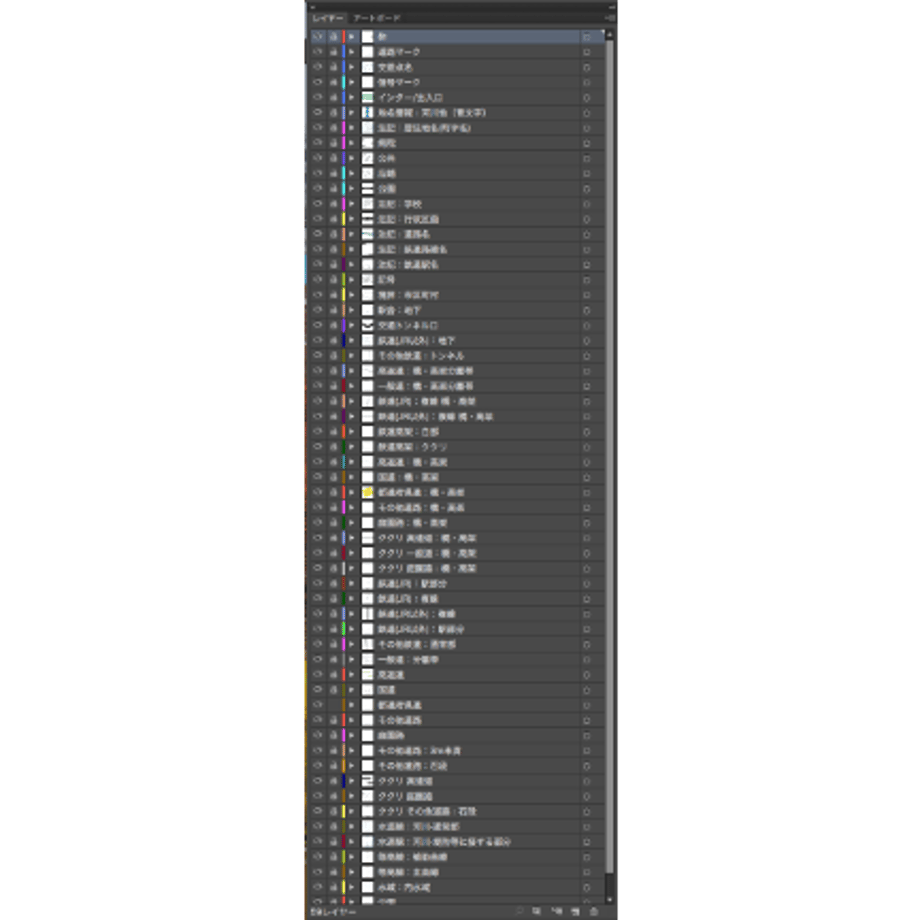920x920 pixels.
Task: Select the 国道 layer name
Action: (x=387, y=690)
